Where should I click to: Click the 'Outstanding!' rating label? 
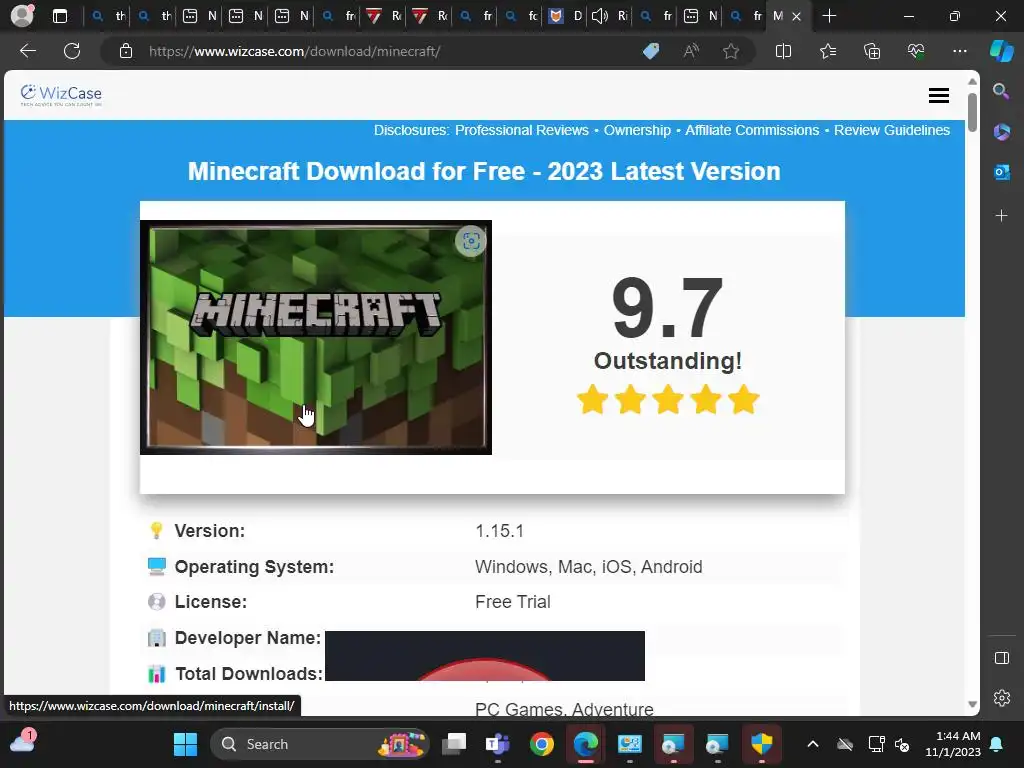(x=667, y=360)
